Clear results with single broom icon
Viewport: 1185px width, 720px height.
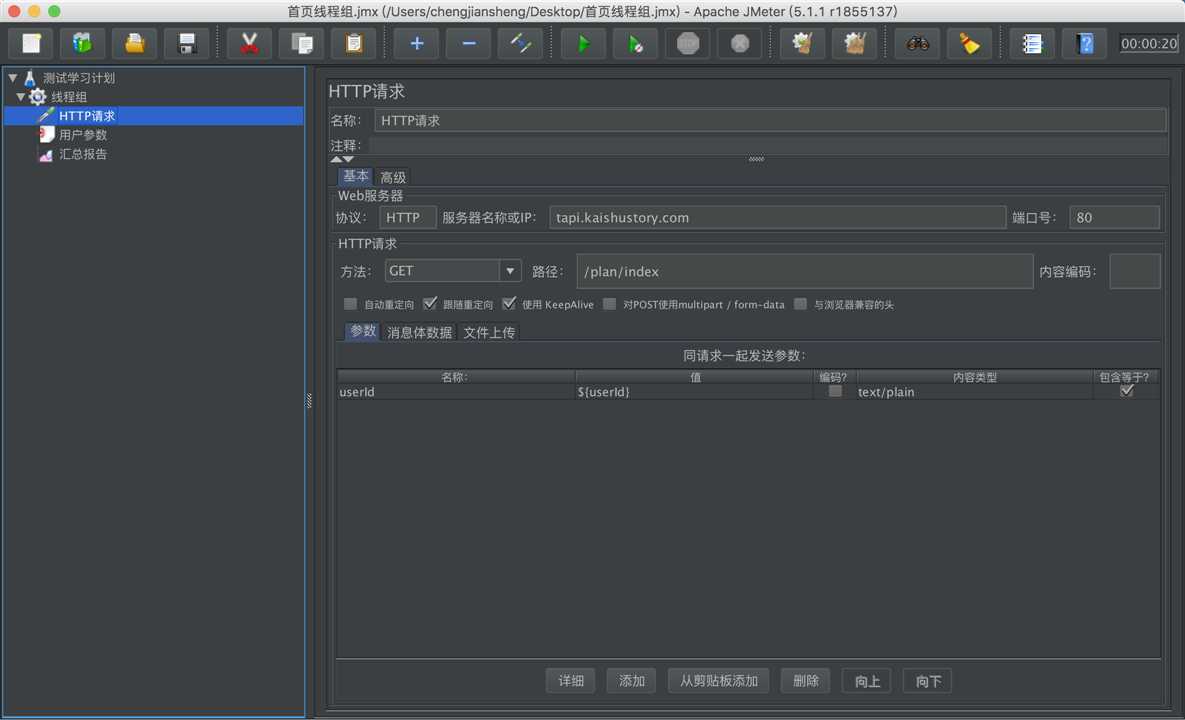pos(803,43)
